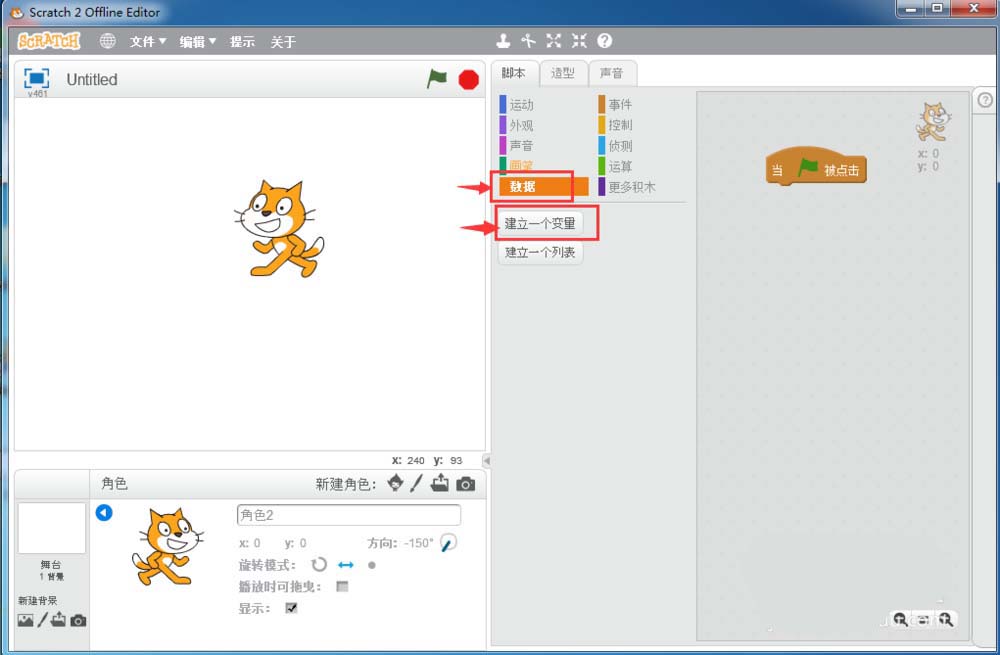Click the block help question-mark icon

click(x=605, y=41)
